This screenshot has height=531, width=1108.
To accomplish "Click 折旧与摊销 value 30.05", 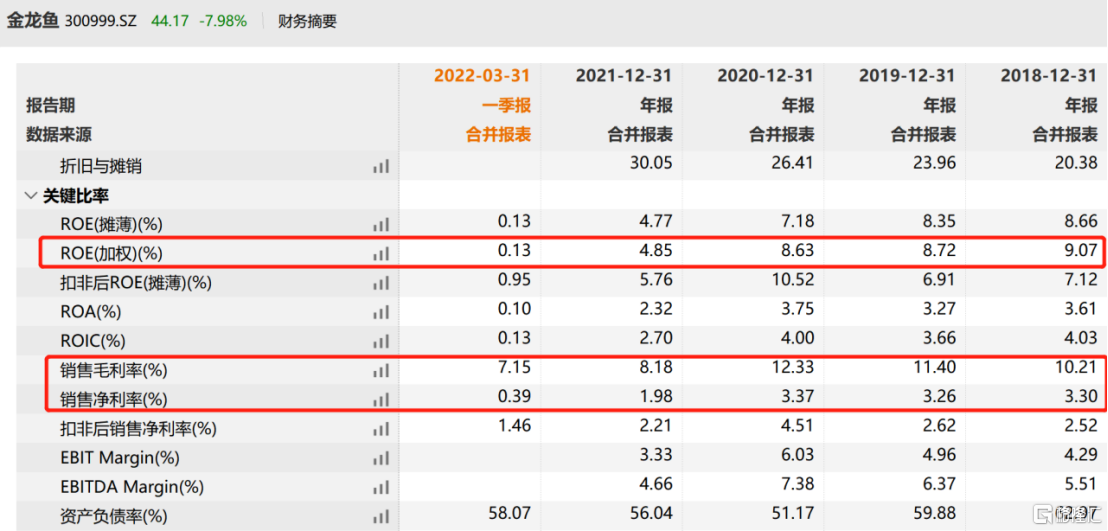I will click(x=653, y=165).
